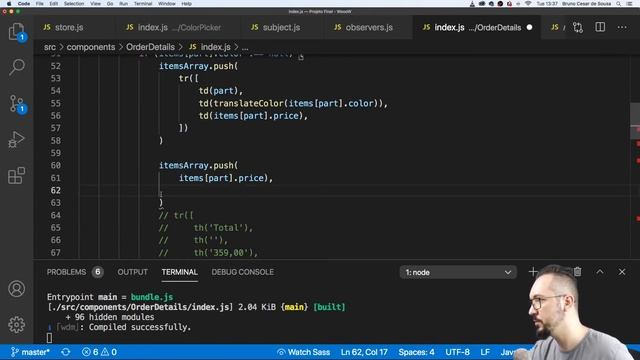
Task: Click the ellipsis breadcrumb symbol
Action: click(245, 47)
